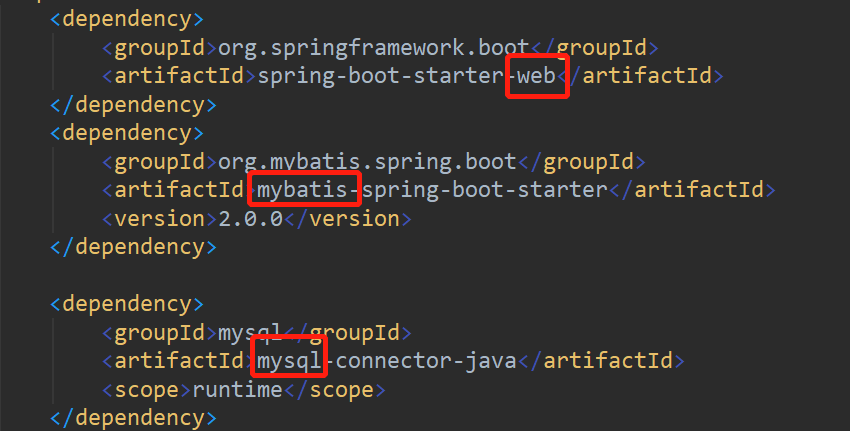The height and width of the screenshot is (431, 850).
Task: Click the scope value runtime
Action: [237, 390]
